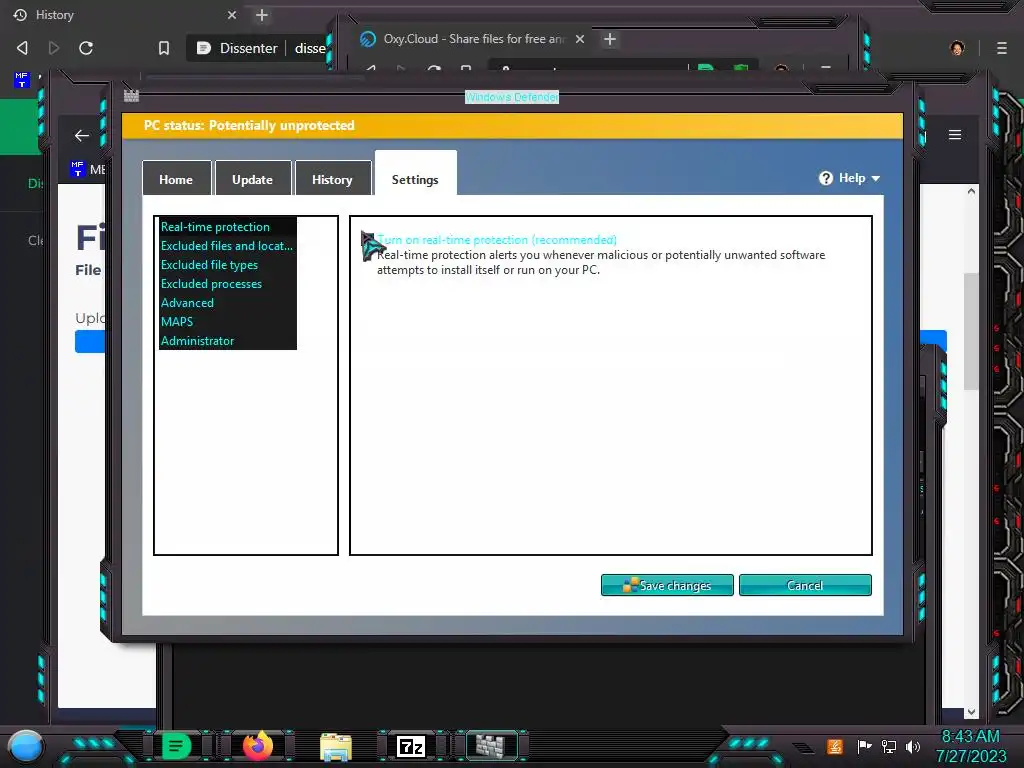Viewport: 1024px width, 768px height.
Task: Click the Windows Start orb
Action: pyautogui.click(x=26, y=746)
